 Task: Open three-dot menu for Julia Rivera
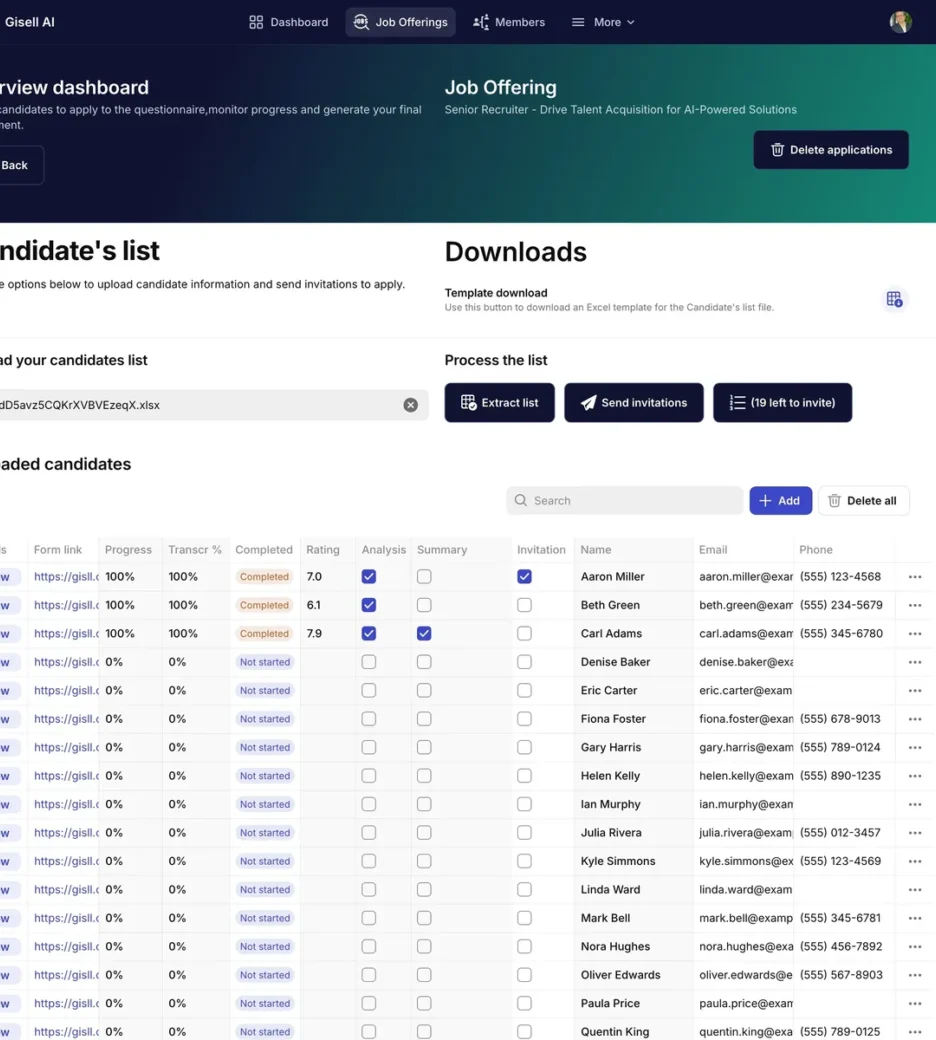click(914, 833)
